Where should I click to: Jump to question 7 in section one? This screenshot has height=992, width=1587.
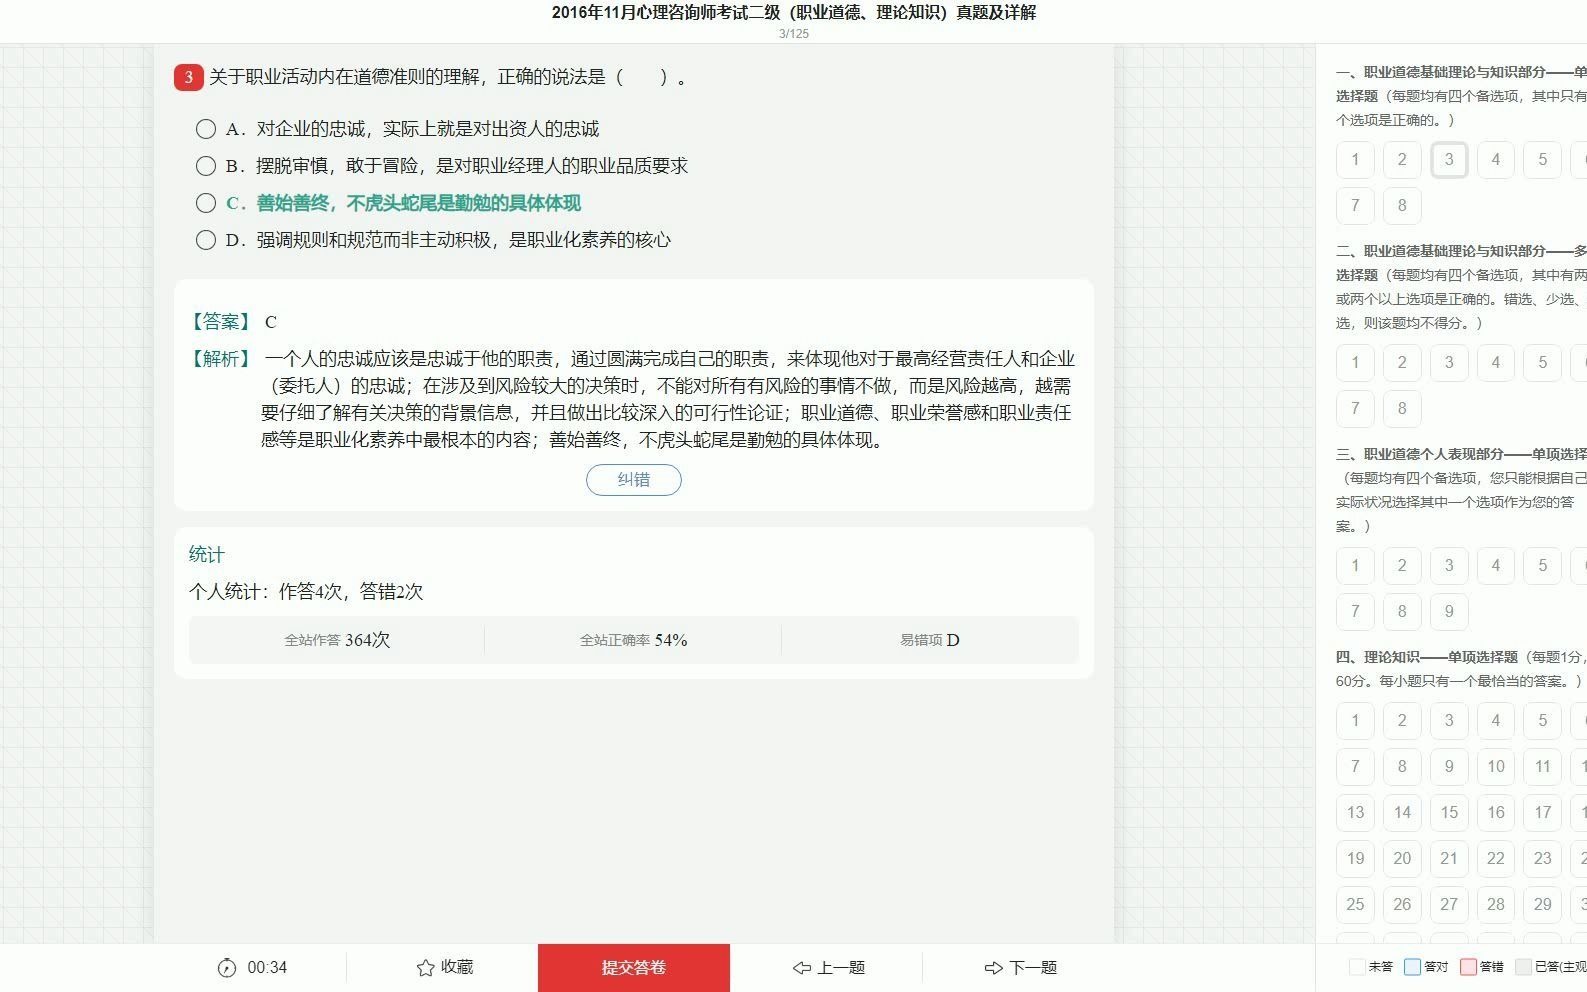(x=1355, y=205)
